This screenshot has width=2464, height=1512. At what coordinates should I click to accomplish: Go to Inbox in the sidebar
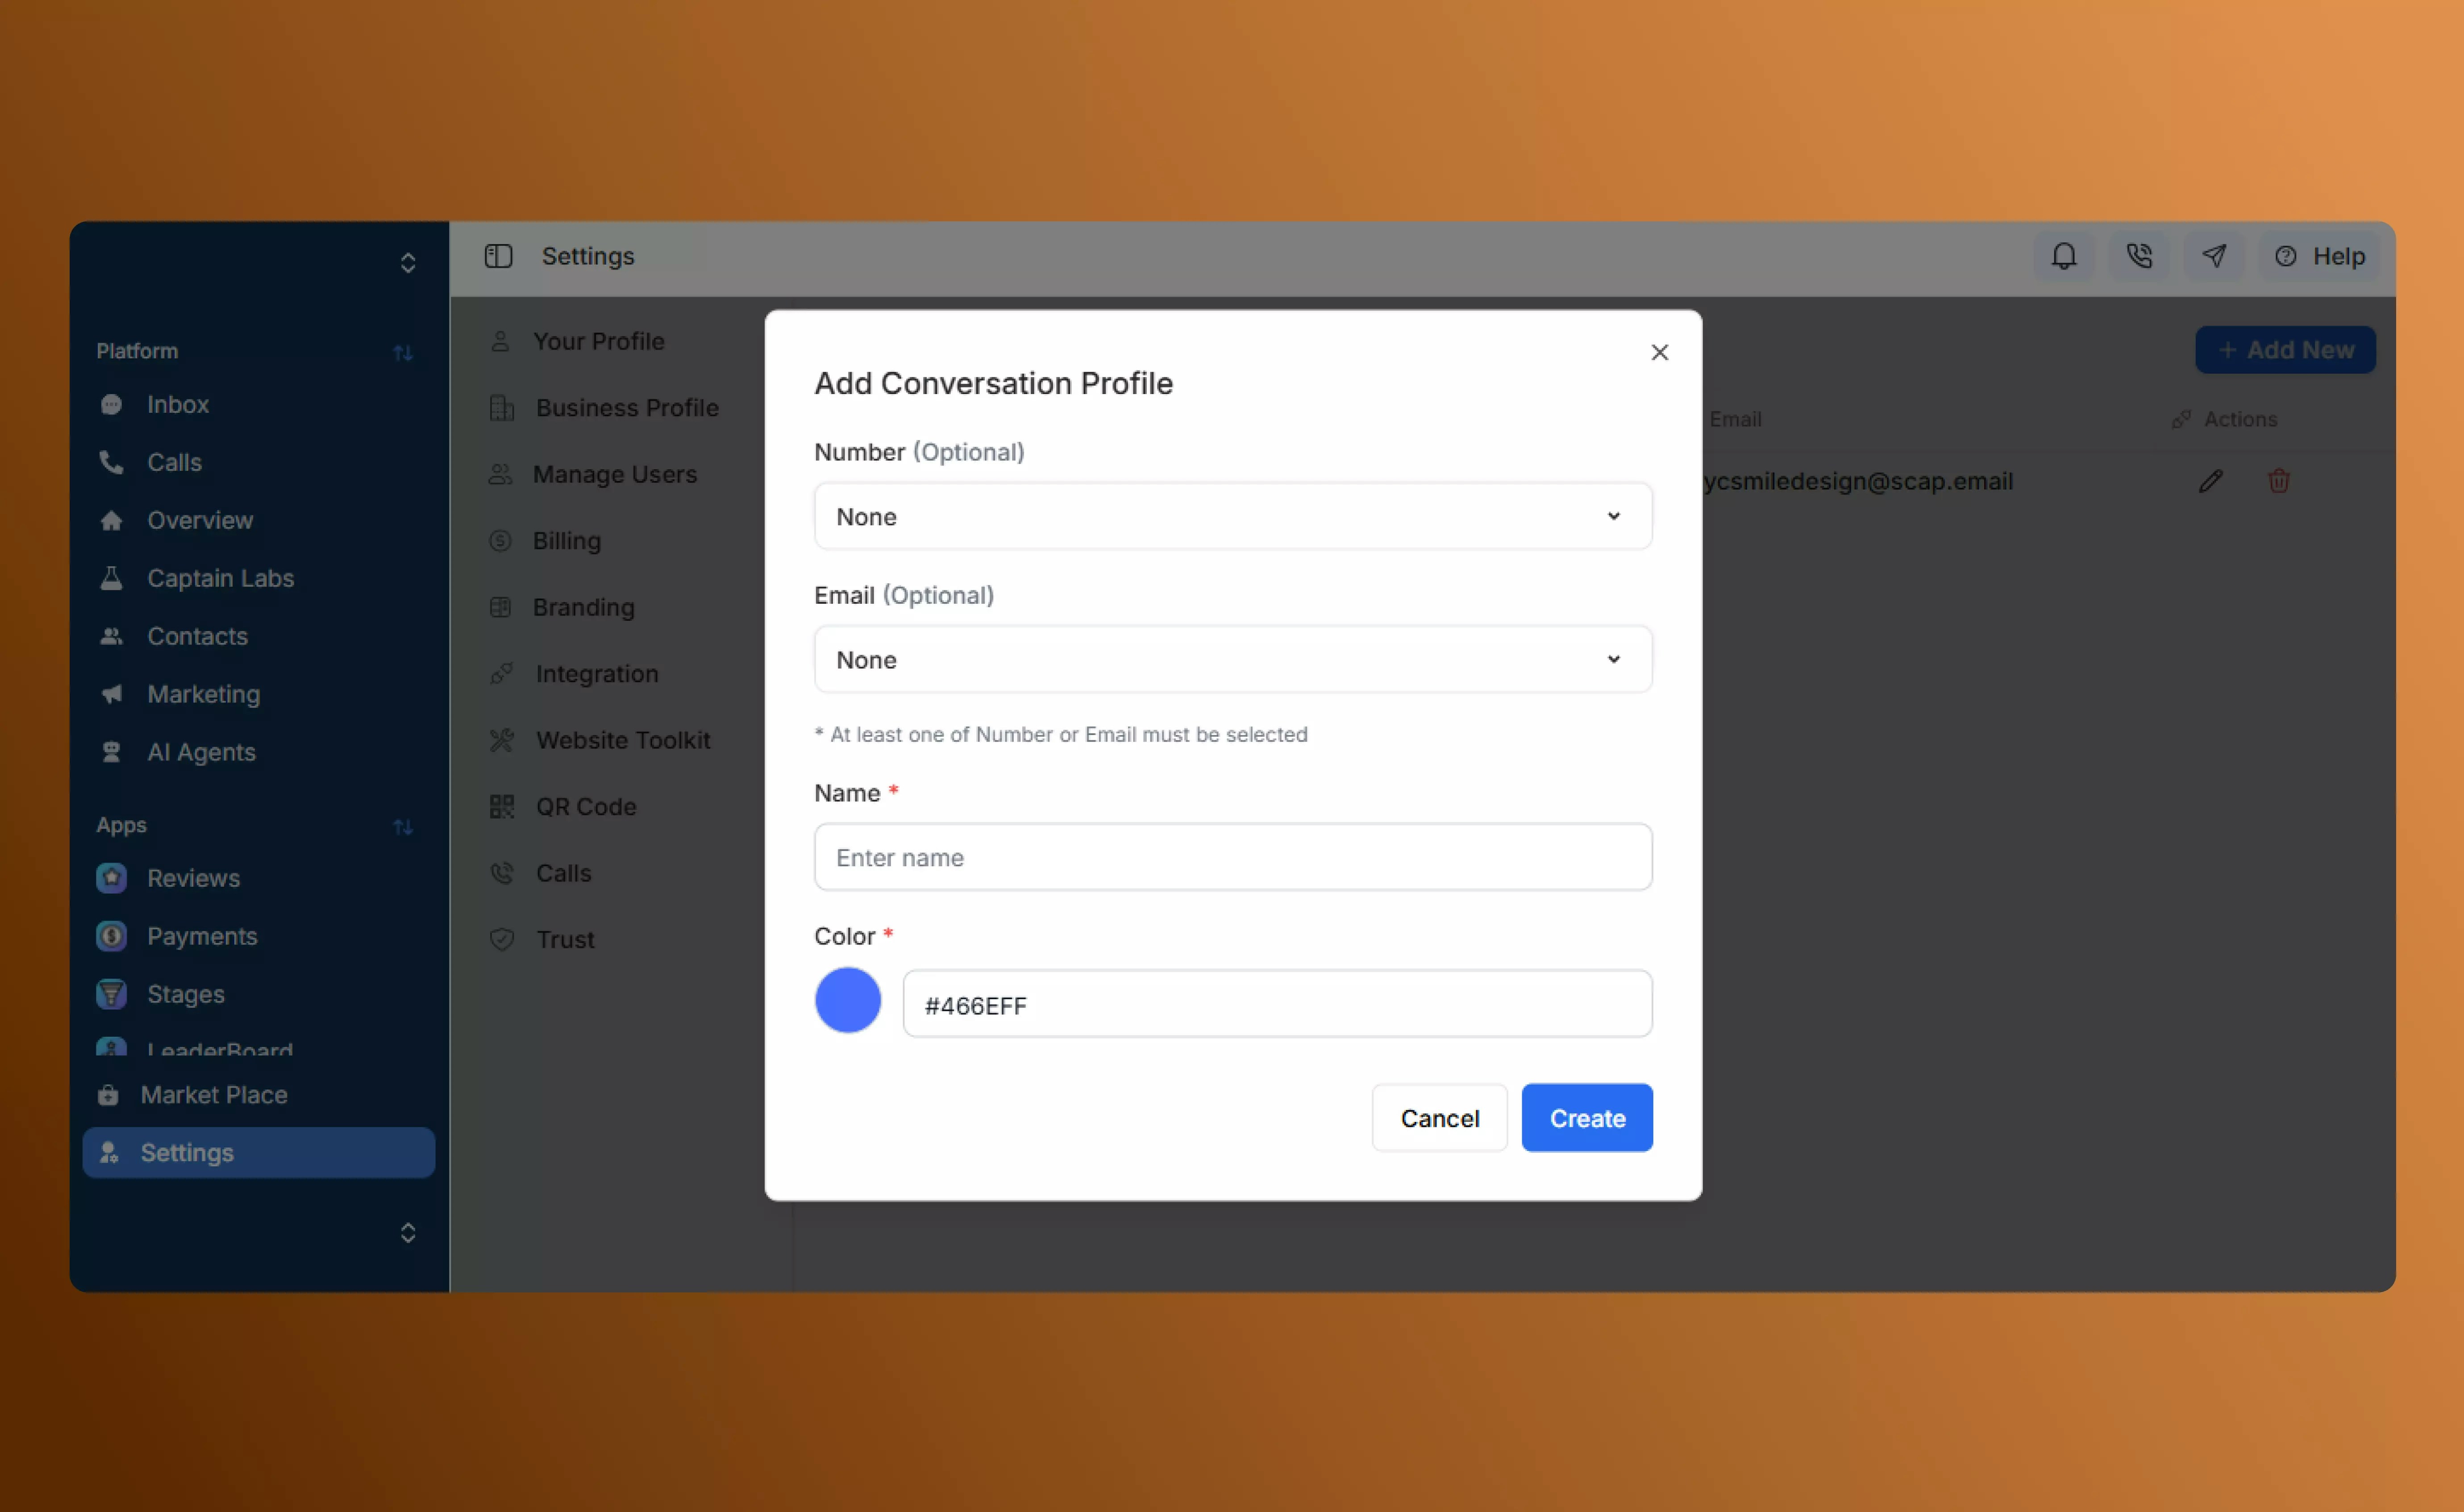[x=177, y=404]
